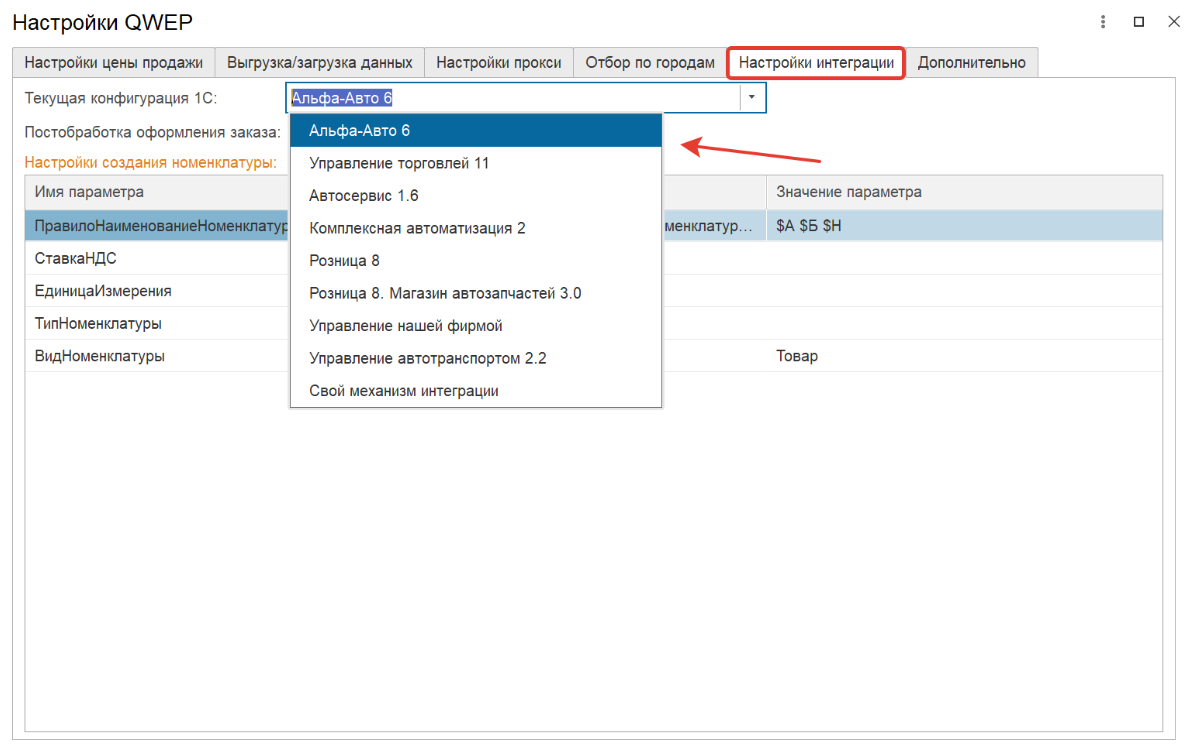Click the Товар value cell
1192x748 pixels.
[x=963, y=356]
